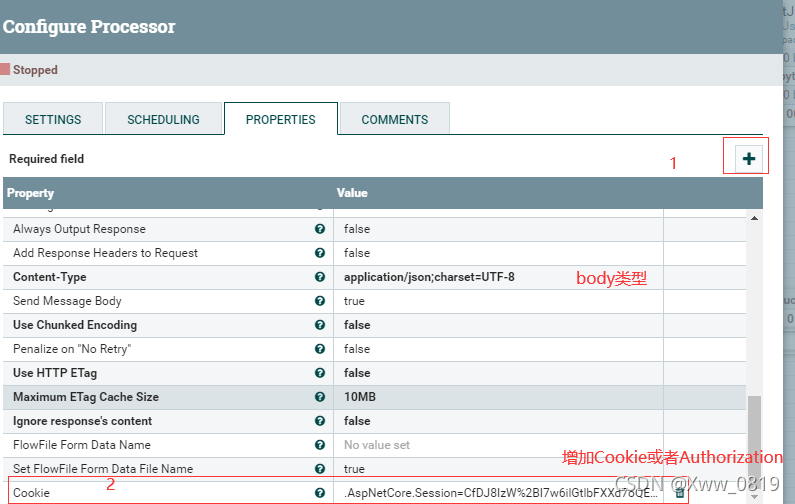795x504 pixels.
Task: Edit Maximum ETag Cache Size value 10MB
Action: 498,397
